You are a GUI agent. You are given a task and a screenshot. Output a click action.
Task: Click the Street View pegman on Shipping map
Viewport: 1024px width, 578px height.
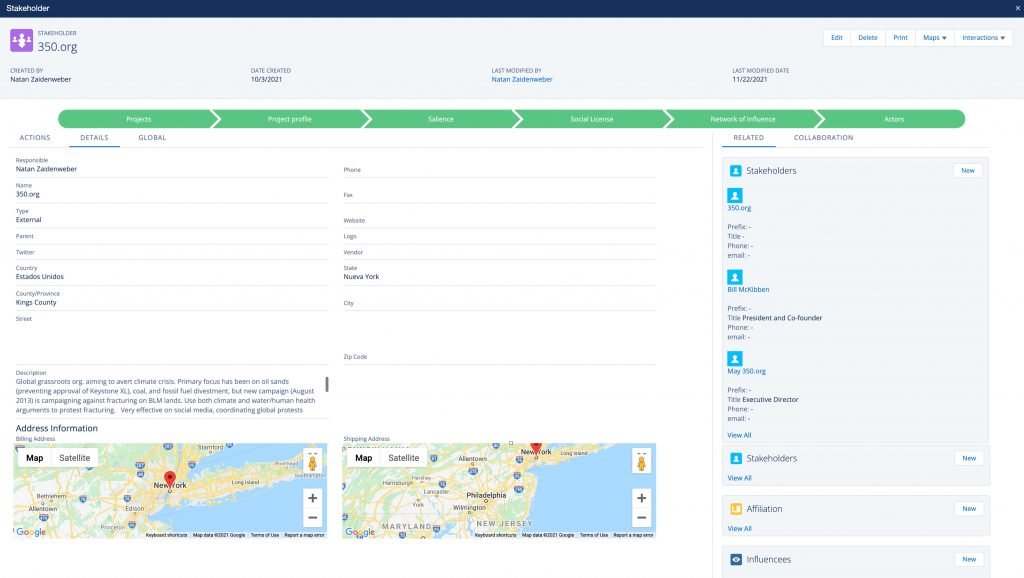[x=641, y=462]
